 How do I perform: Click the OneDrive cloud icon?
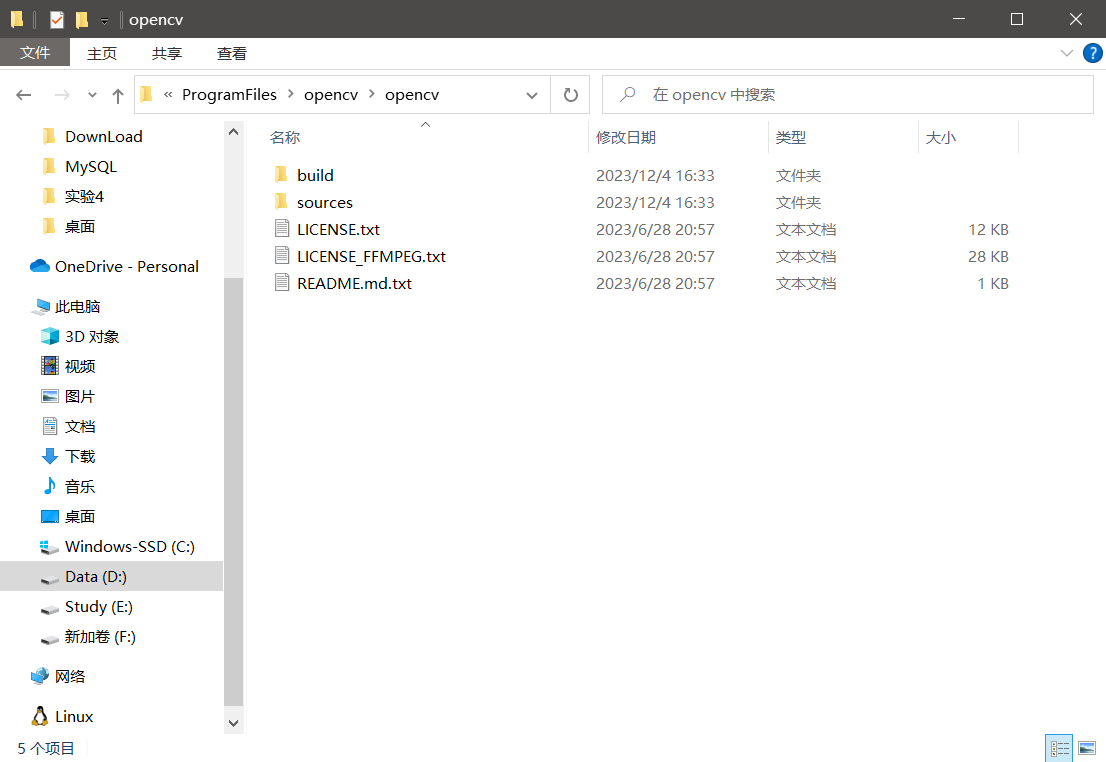[x=40, y=266]
